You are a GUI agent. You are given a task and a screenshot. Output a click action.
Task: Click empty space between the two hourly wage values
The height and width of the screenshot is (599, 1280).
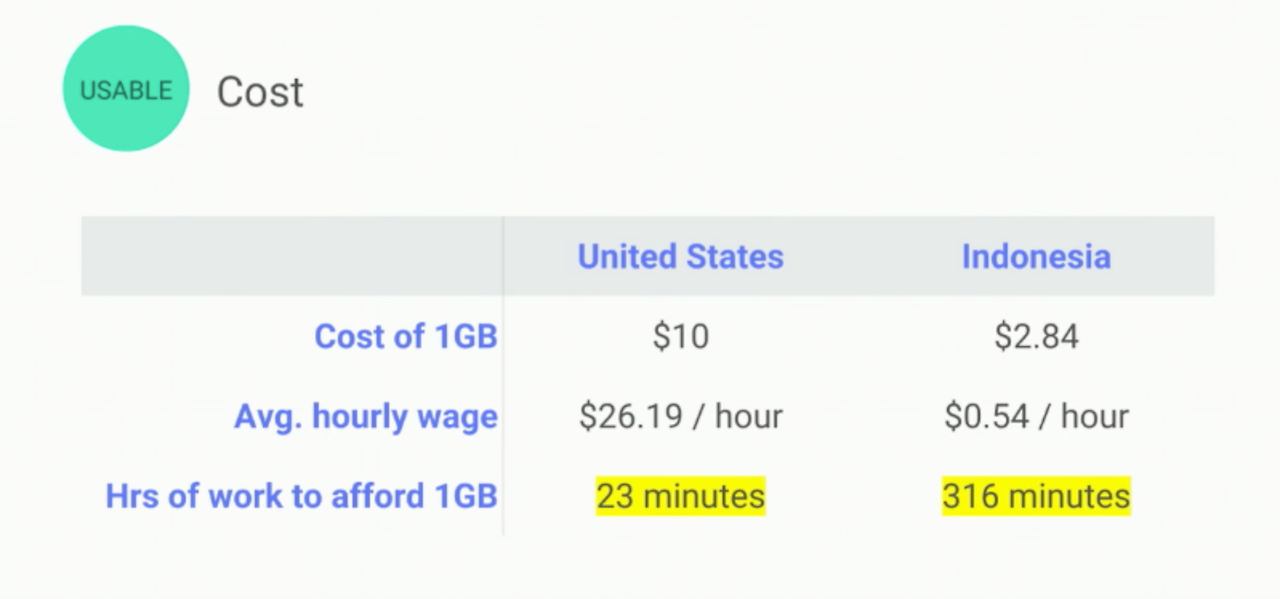[x=863, y=416]
